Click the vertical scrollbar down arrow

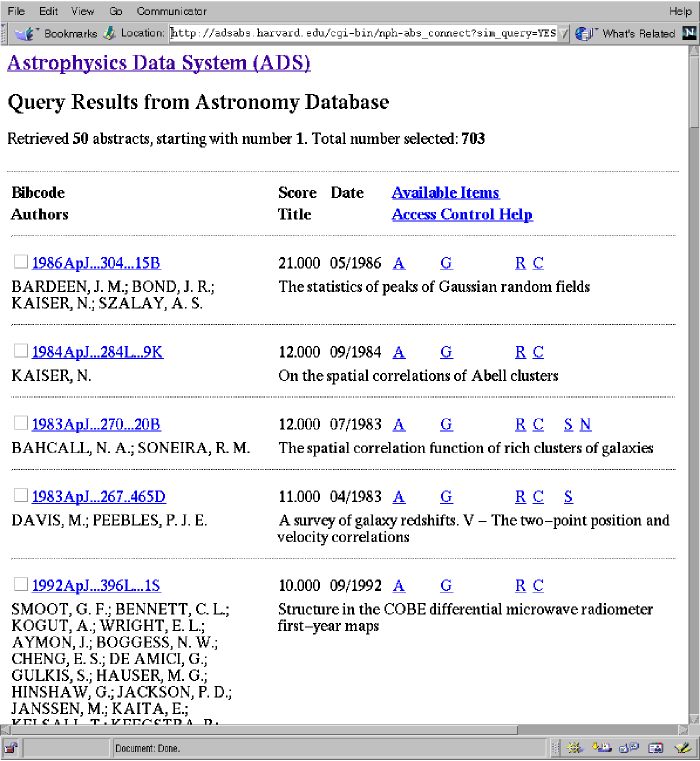pos(694,719)
